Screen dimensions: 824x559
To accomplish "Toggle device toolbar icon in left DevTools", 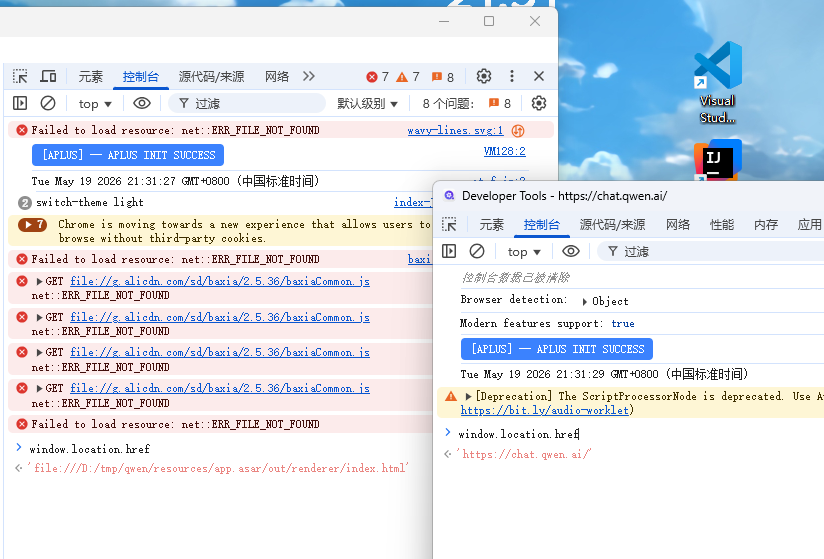I will coord(48,77).
